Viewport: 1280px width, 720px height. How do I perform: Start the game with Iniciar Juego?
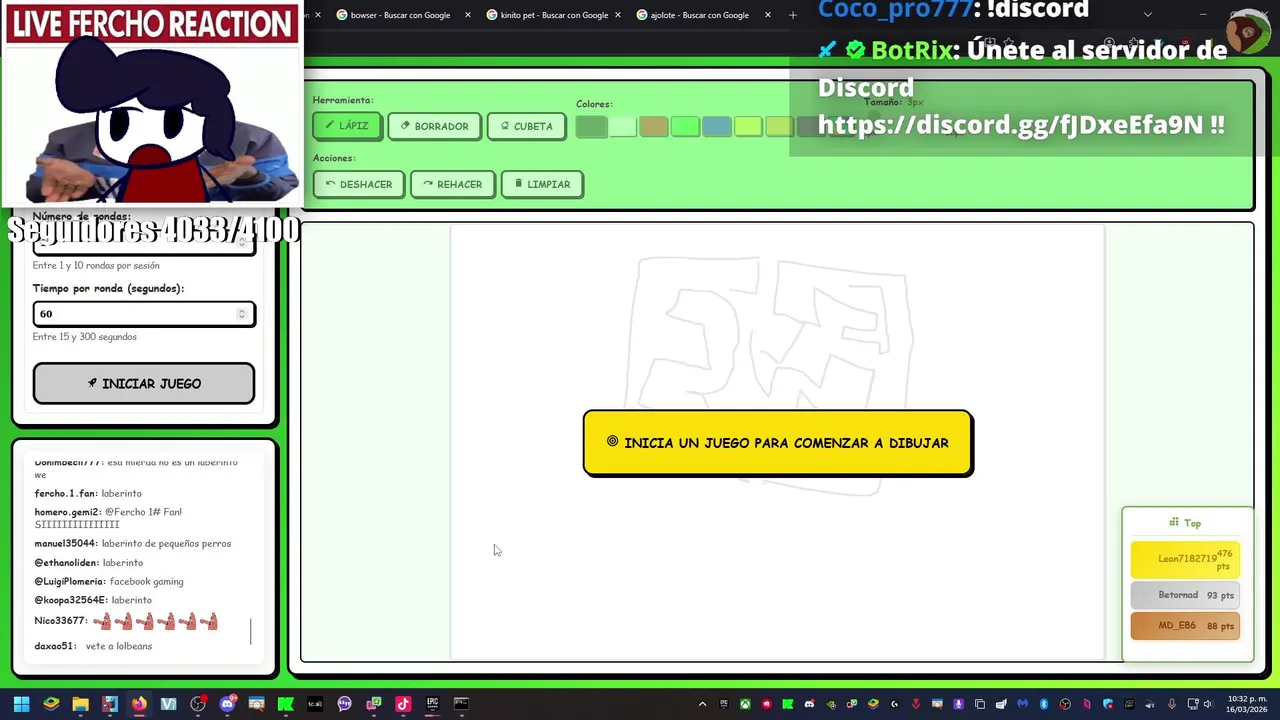pyautogui.click(x=144, y=383)
